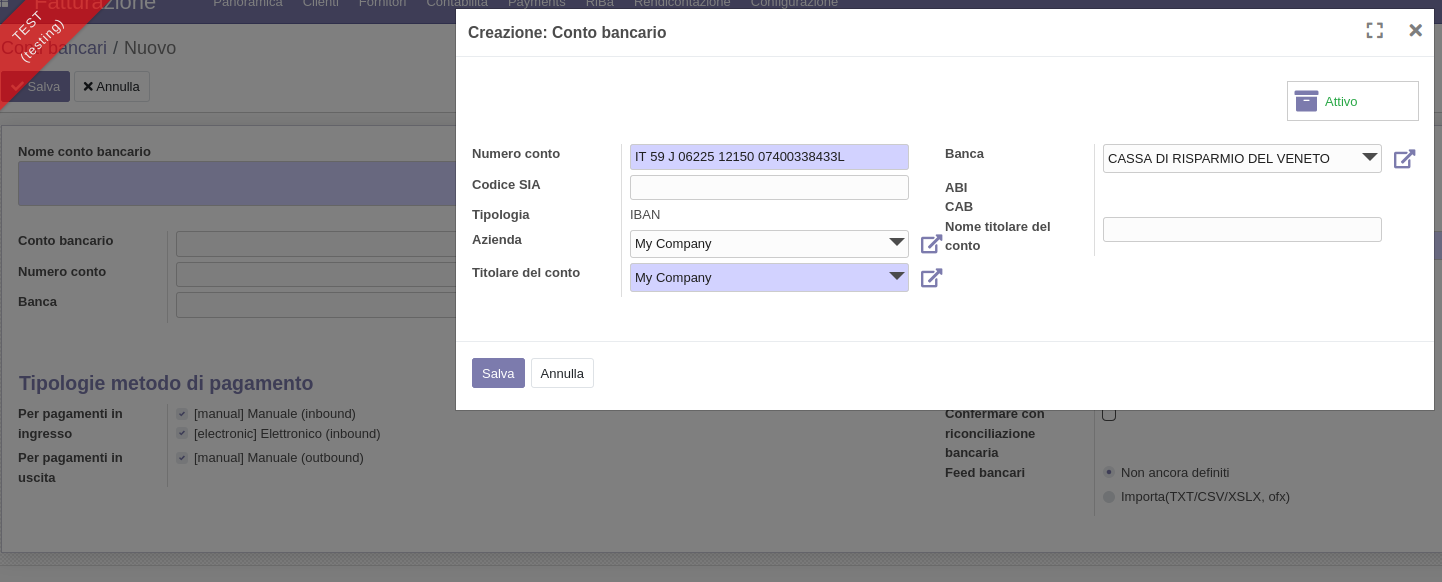This screenshot has height=582, width=1442.
Task: Toggle the Attivo archive button
Action: (x=1351, y=101)
